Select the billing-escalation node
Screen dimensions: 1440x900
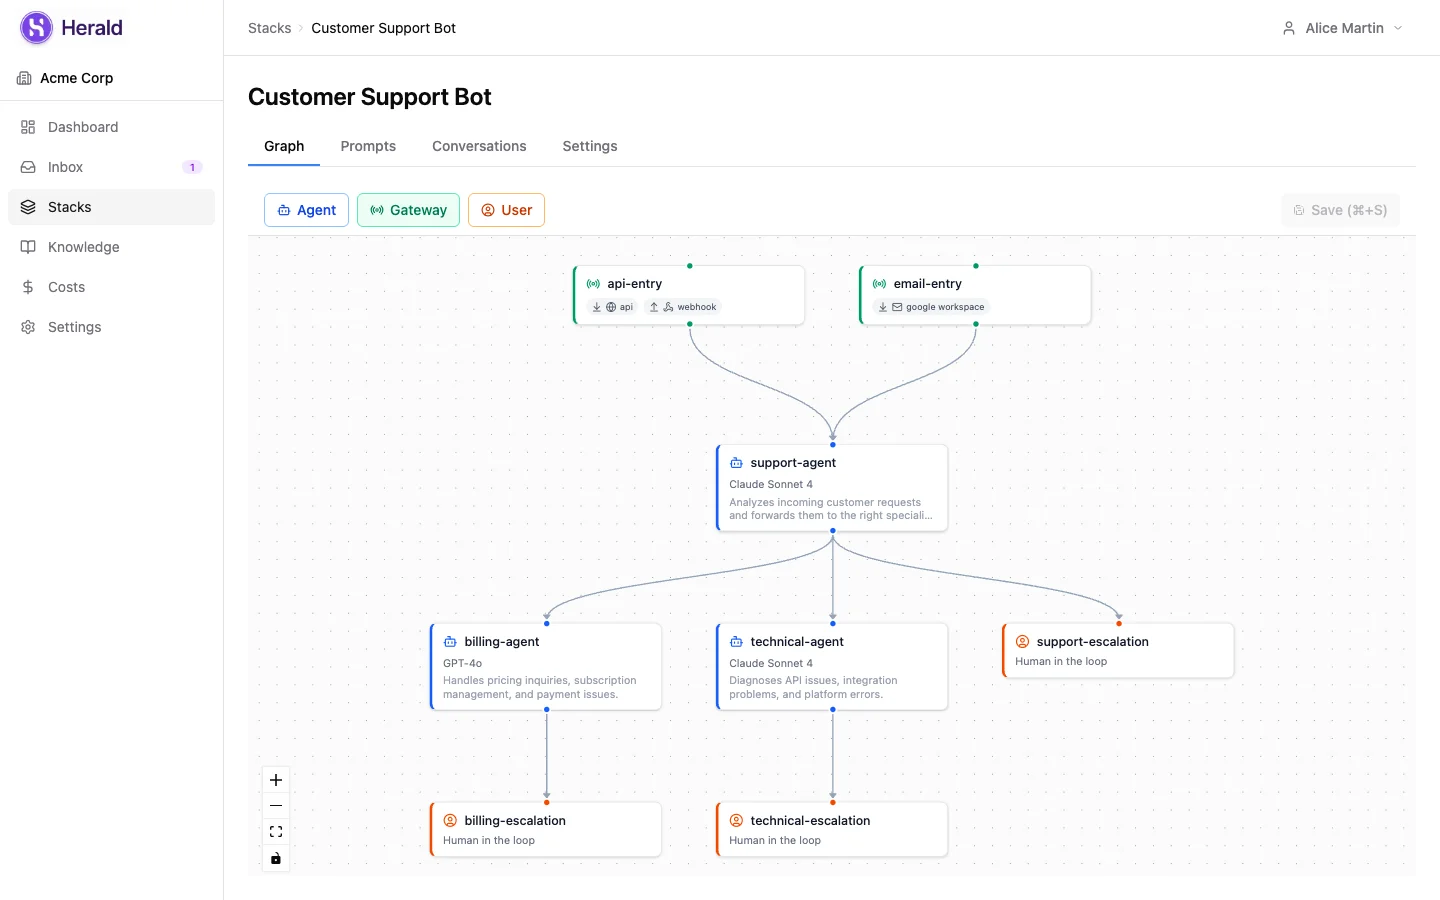coord(546,830)
